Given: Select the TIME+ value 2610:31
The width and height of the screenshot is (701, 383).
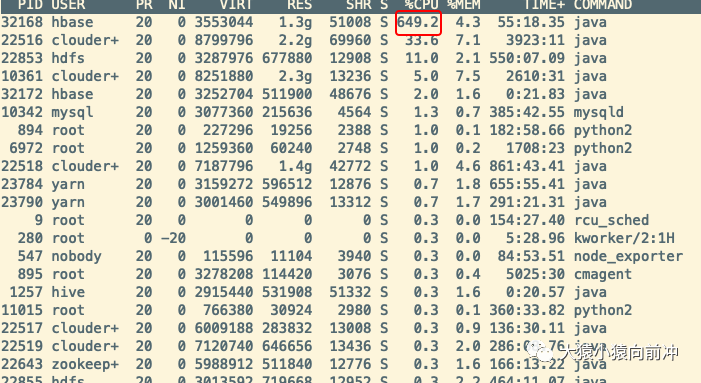Looking at the screenshot, I should click(536, 76).
